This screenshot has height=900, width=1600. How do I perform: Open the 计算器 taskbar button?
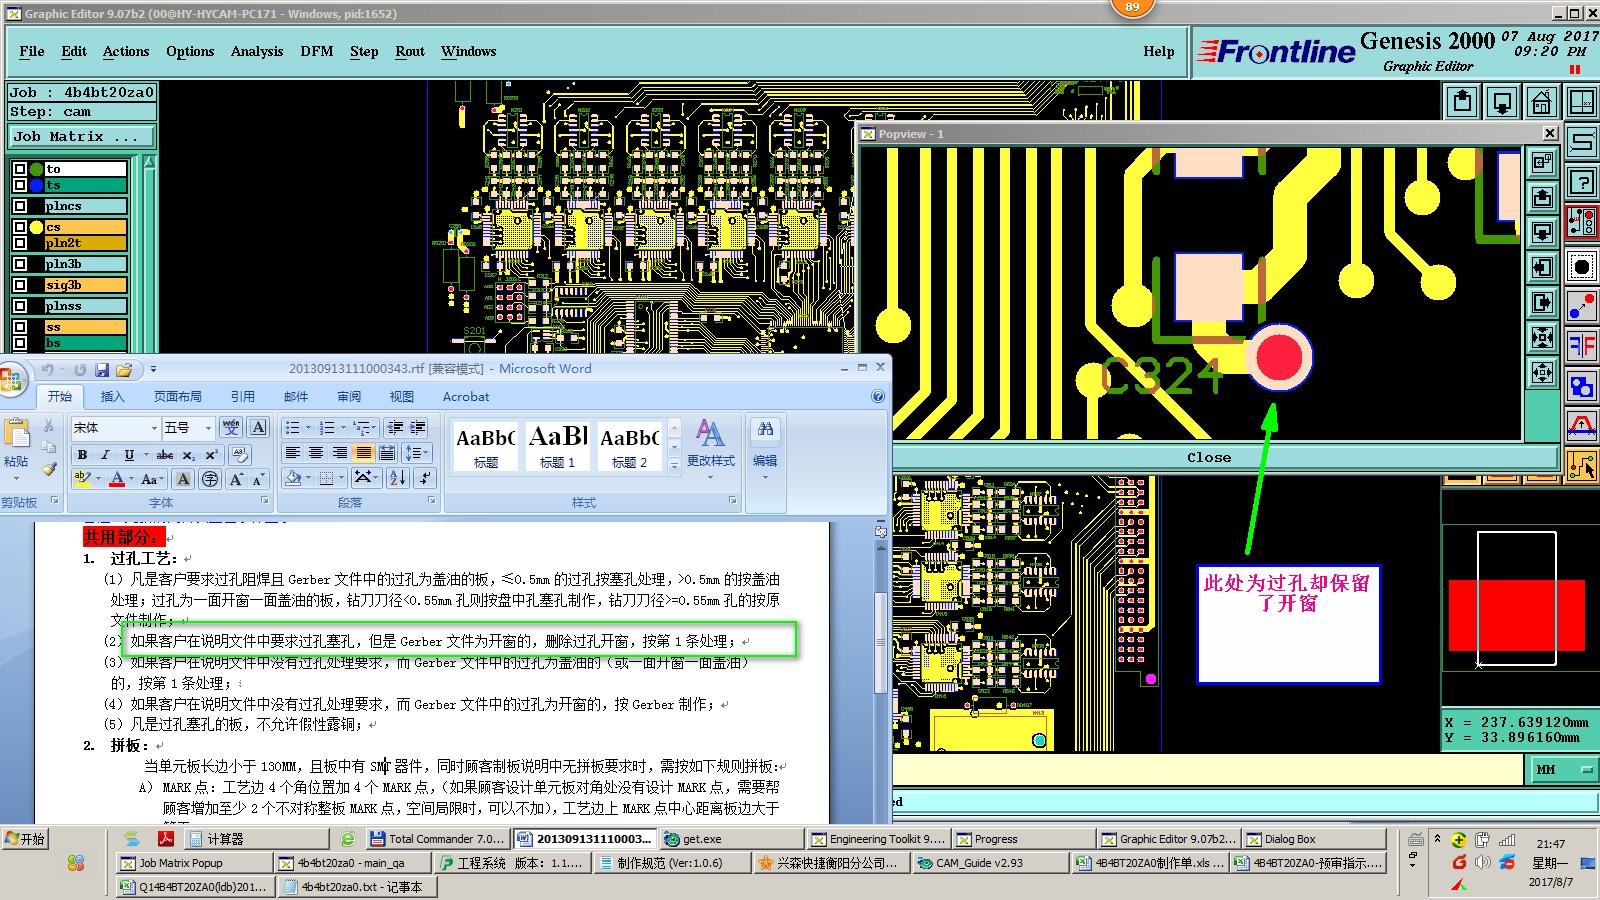[x=257, y=839]
